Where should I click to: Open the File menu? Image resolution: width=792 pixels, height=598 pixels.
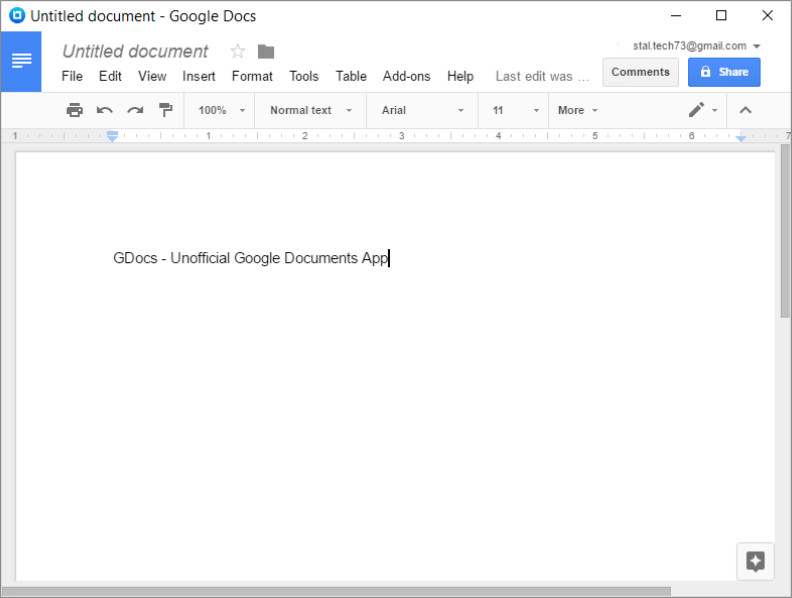tap(72, 76)
